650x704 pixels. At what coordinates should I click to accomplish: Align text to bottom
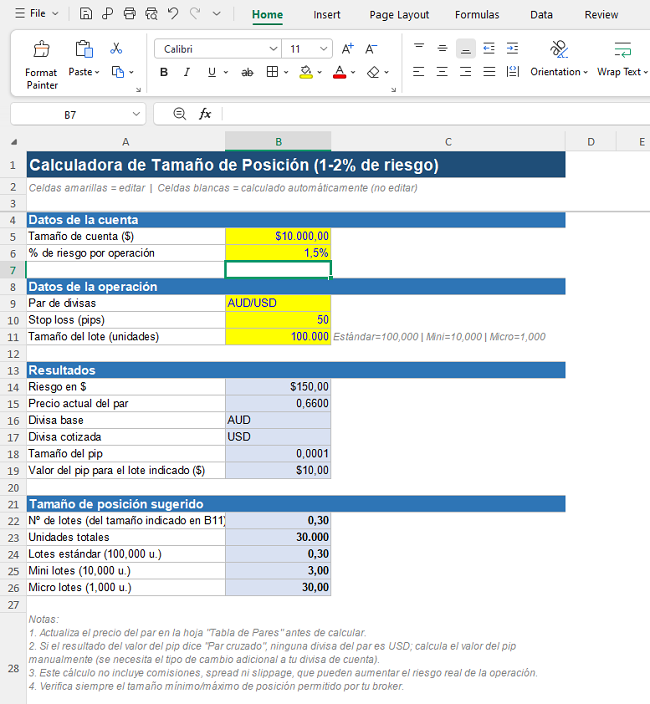pos(466,48)
